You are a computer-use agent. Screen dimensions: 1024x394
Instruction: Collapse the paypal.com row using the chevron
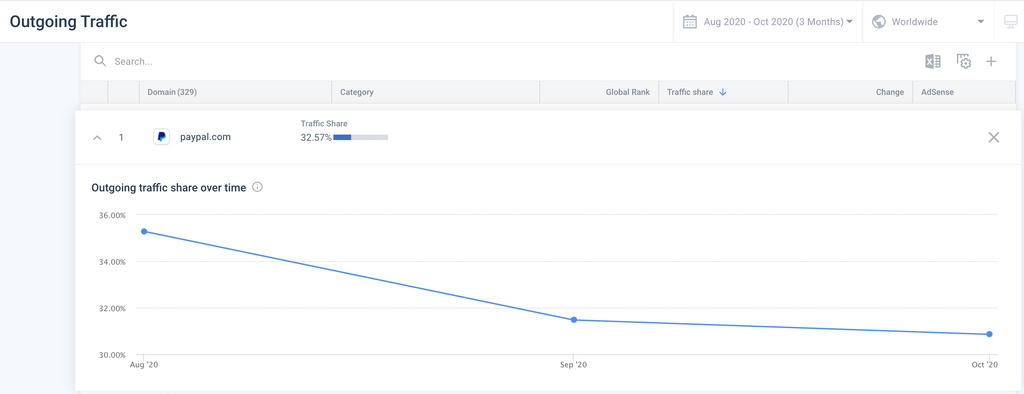click(97, 138)
